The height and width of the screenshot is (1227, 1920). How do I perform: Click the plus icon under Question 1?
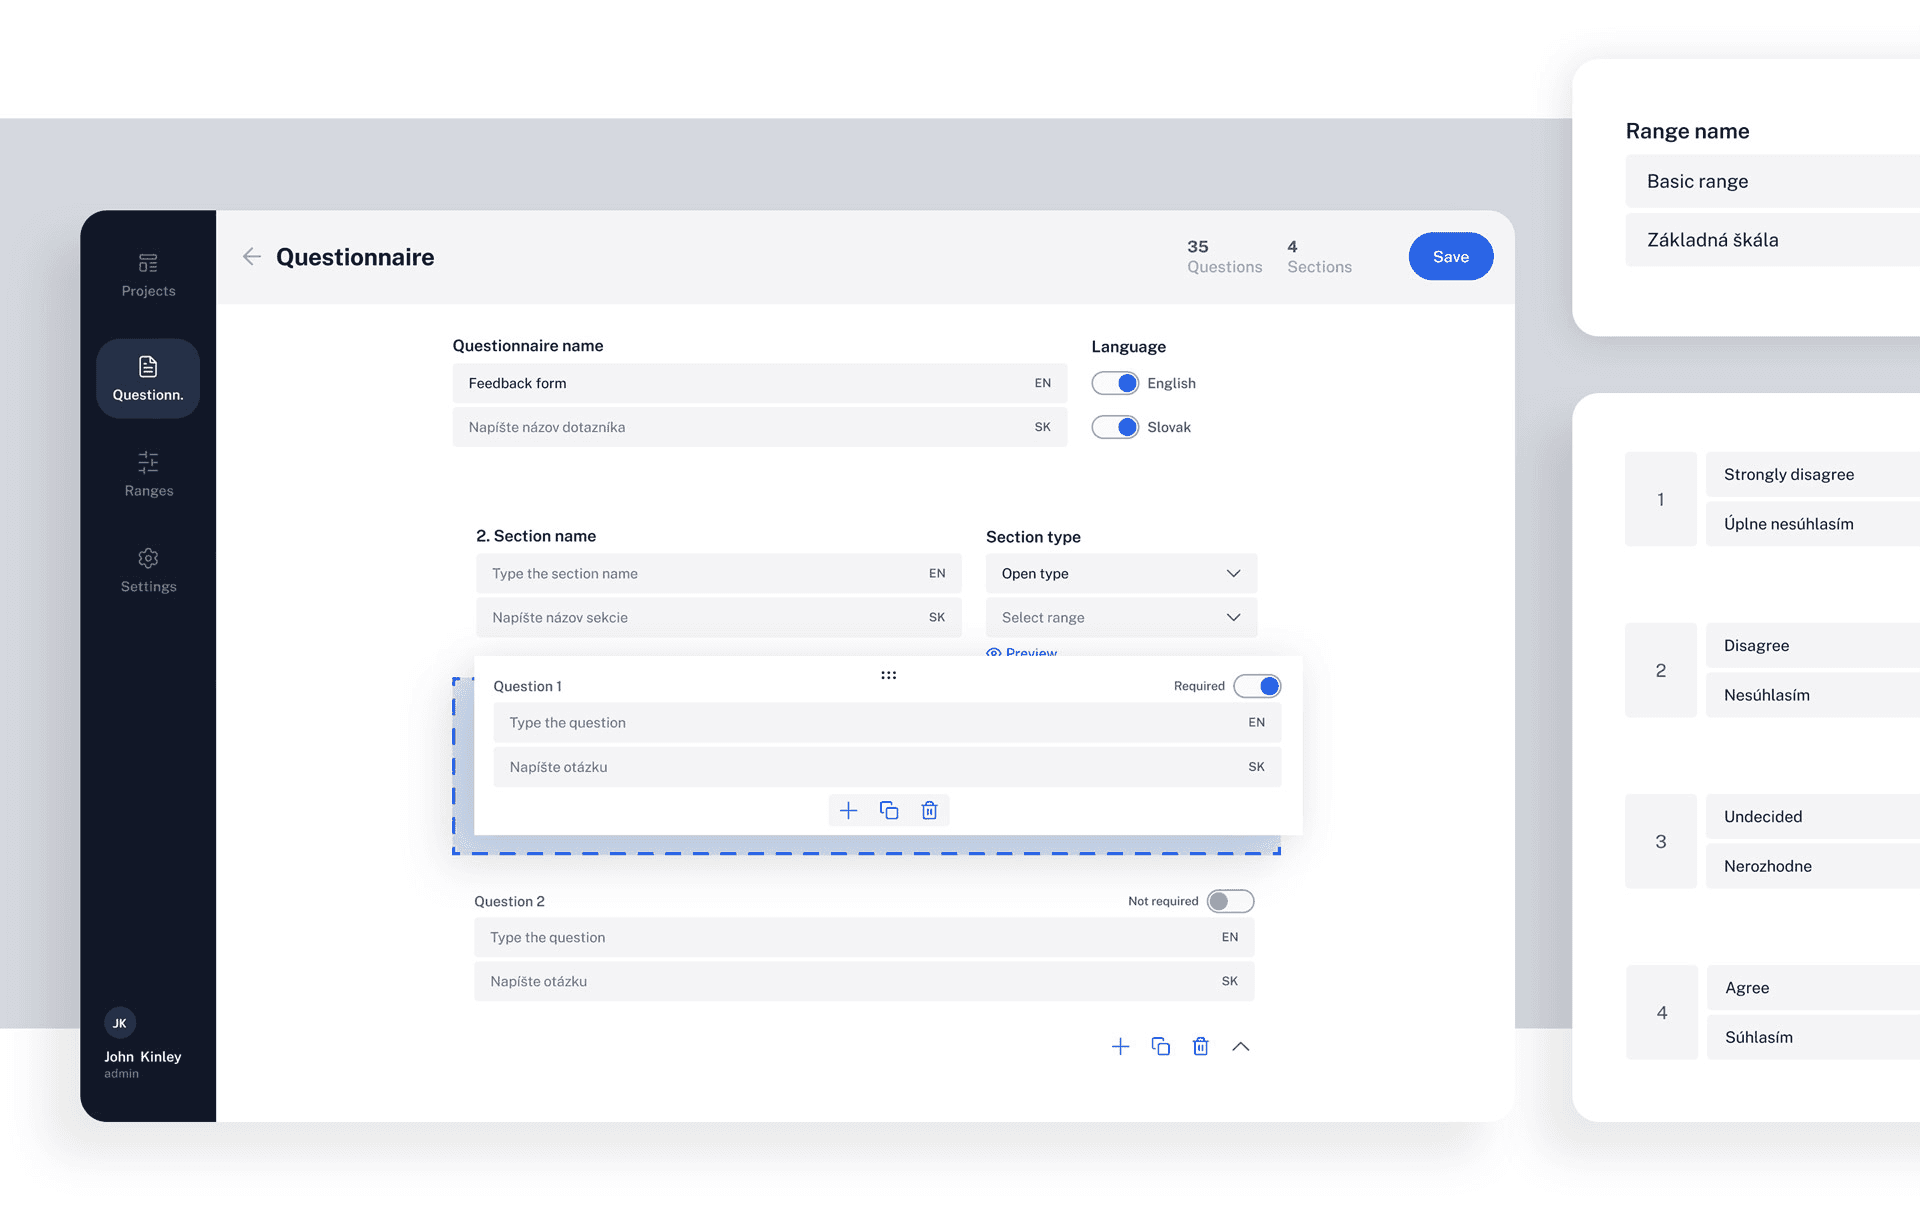click(x=848, y=810)
